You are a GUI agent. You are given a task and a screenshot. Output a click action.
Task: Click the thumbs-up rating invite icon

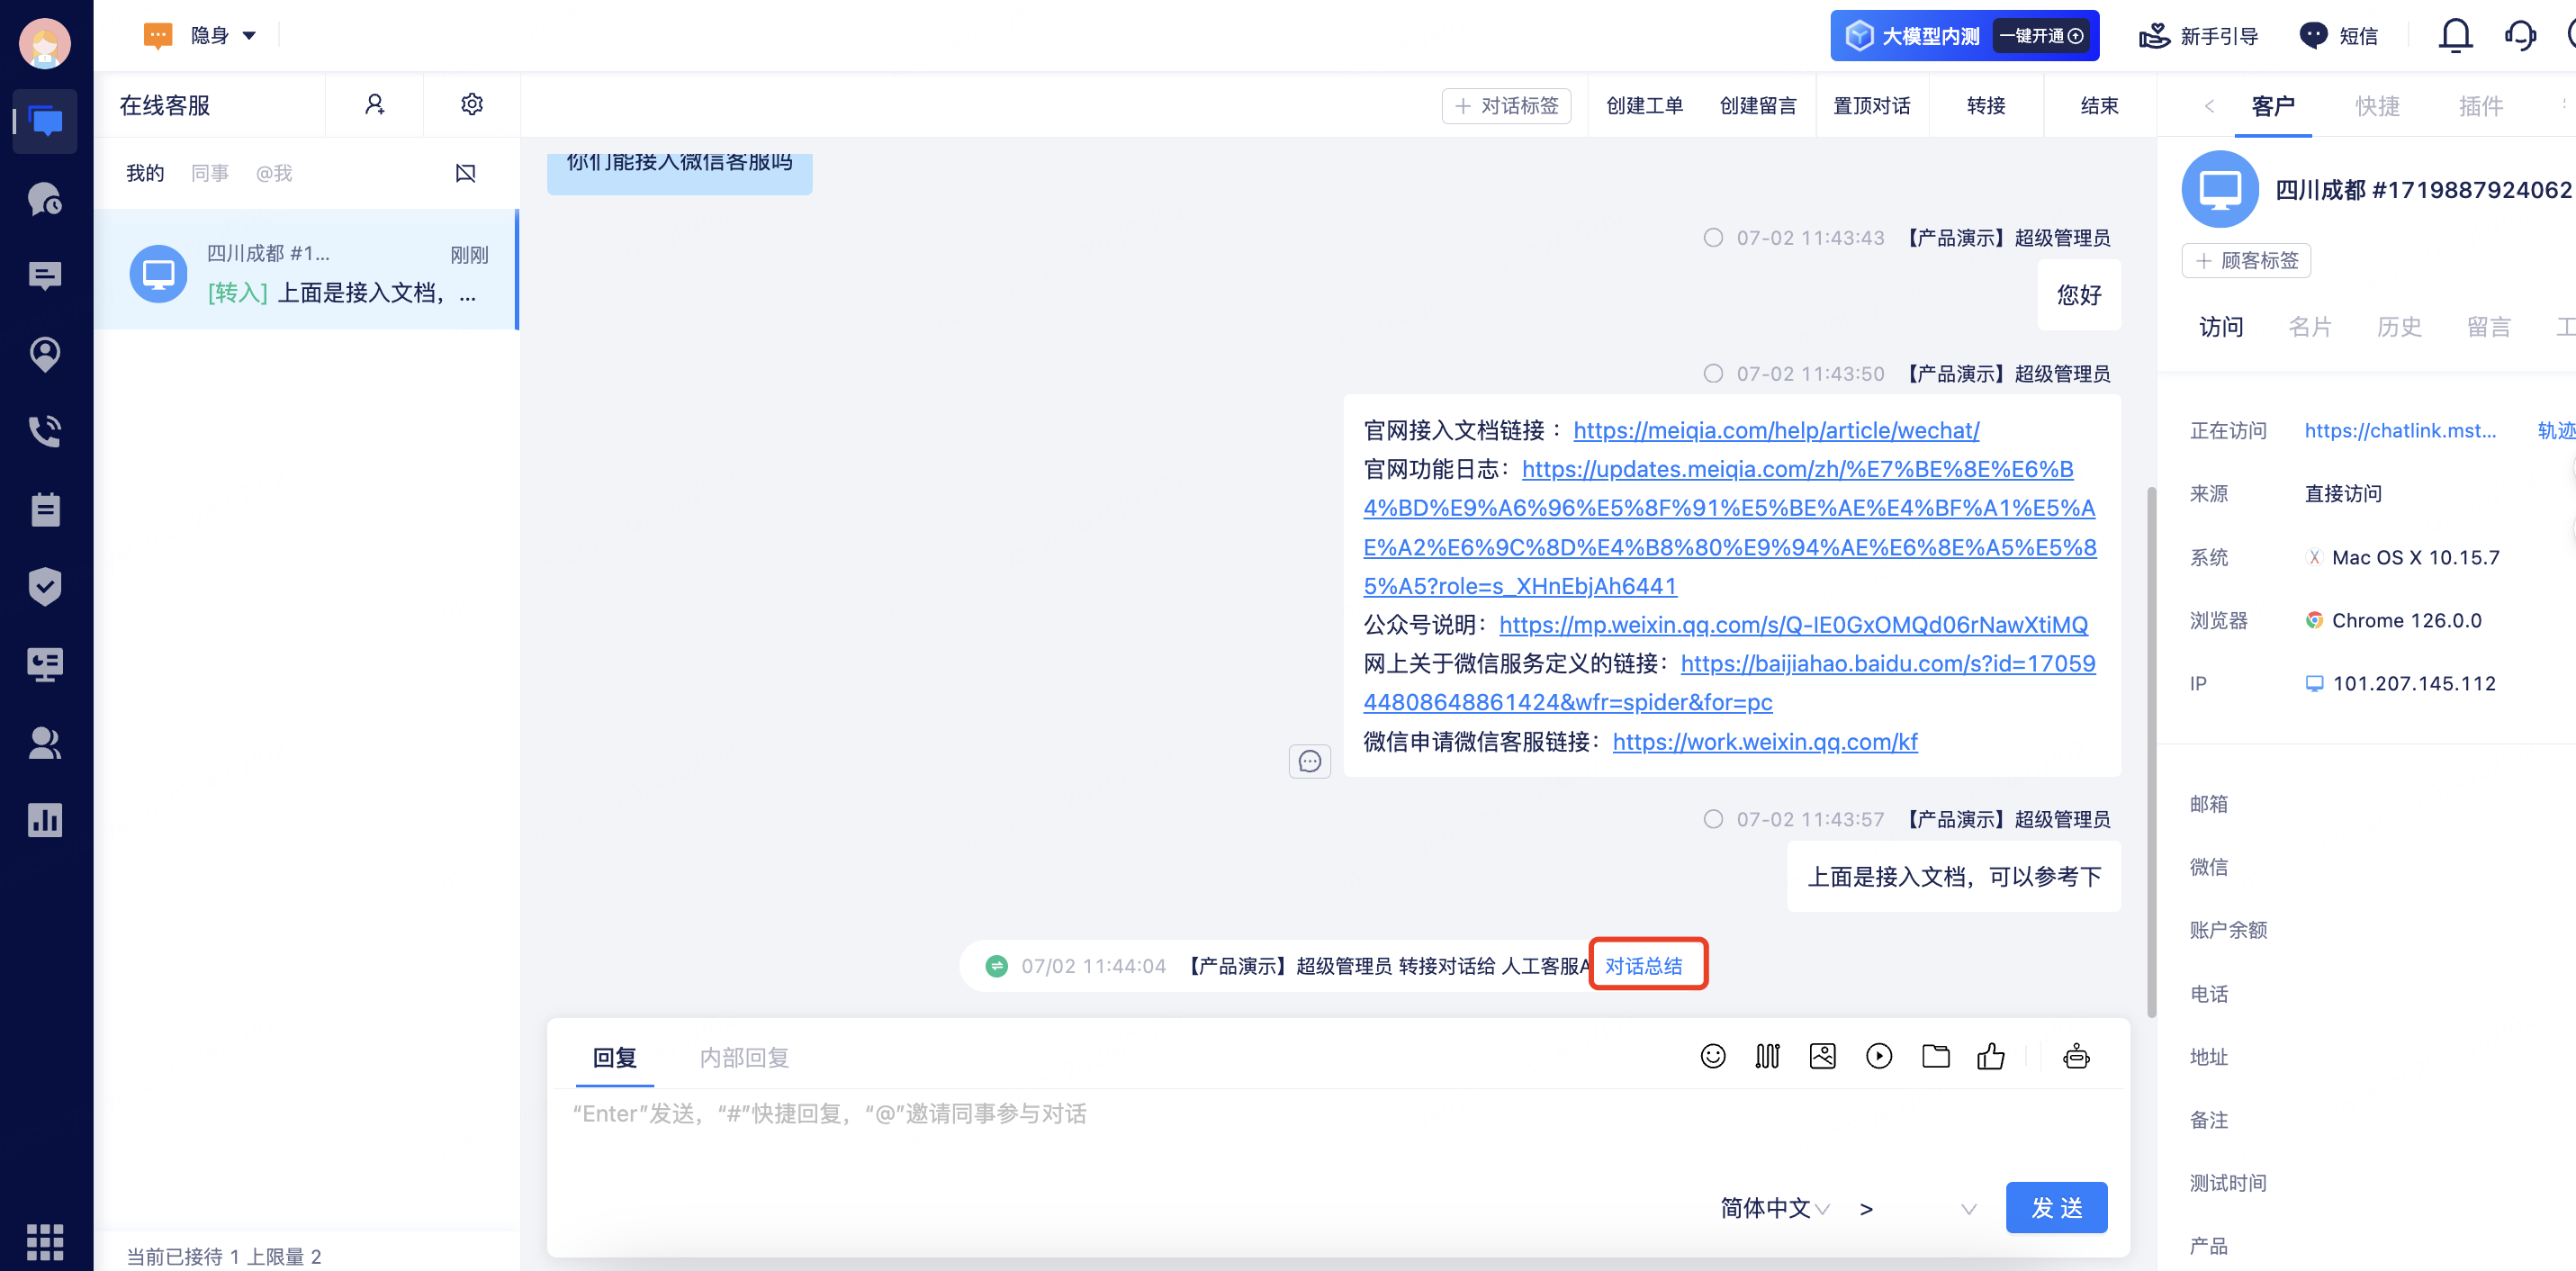tap(1991, 1056)
